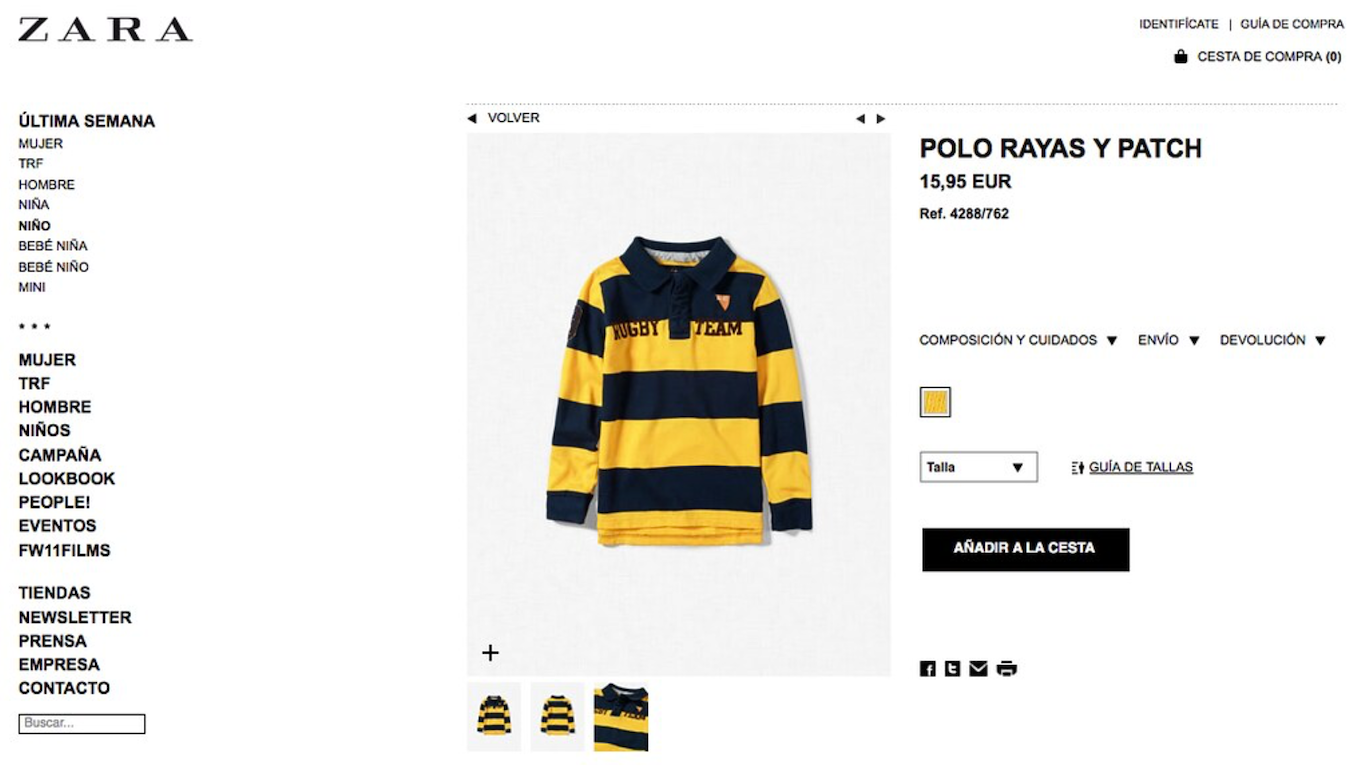Viewport: 1366px width, 770px height.
Task: Open the Guía de tallas link
Action: (x=1140, y=467)
